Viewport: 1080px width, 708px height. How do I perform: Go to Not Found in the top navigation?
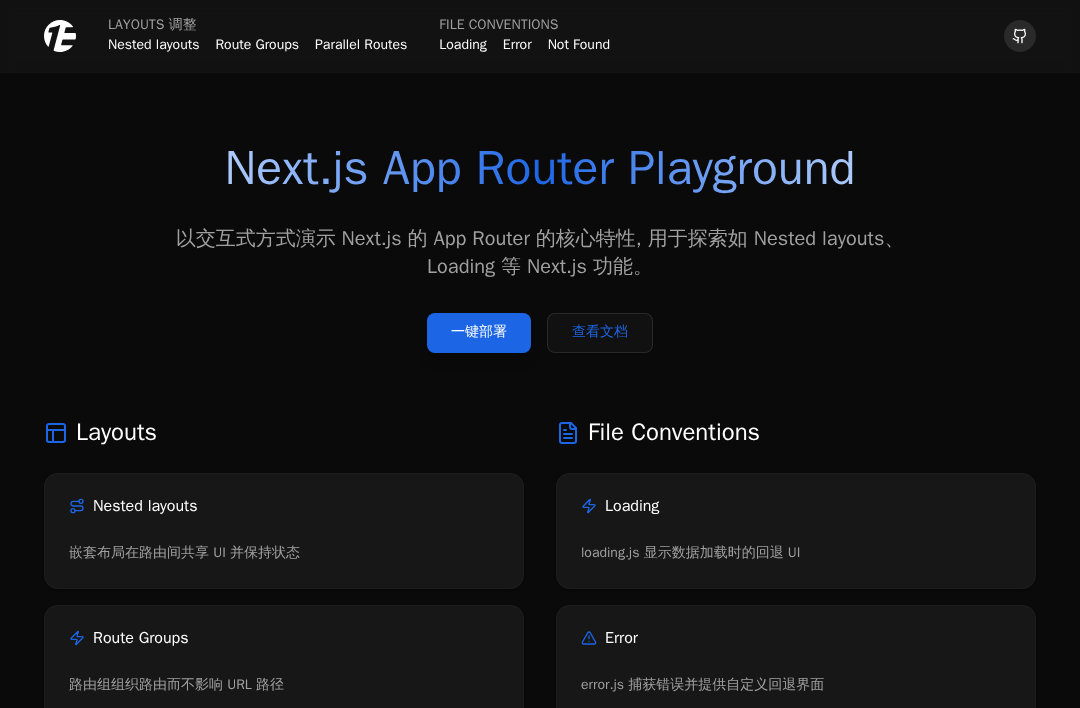579,45
